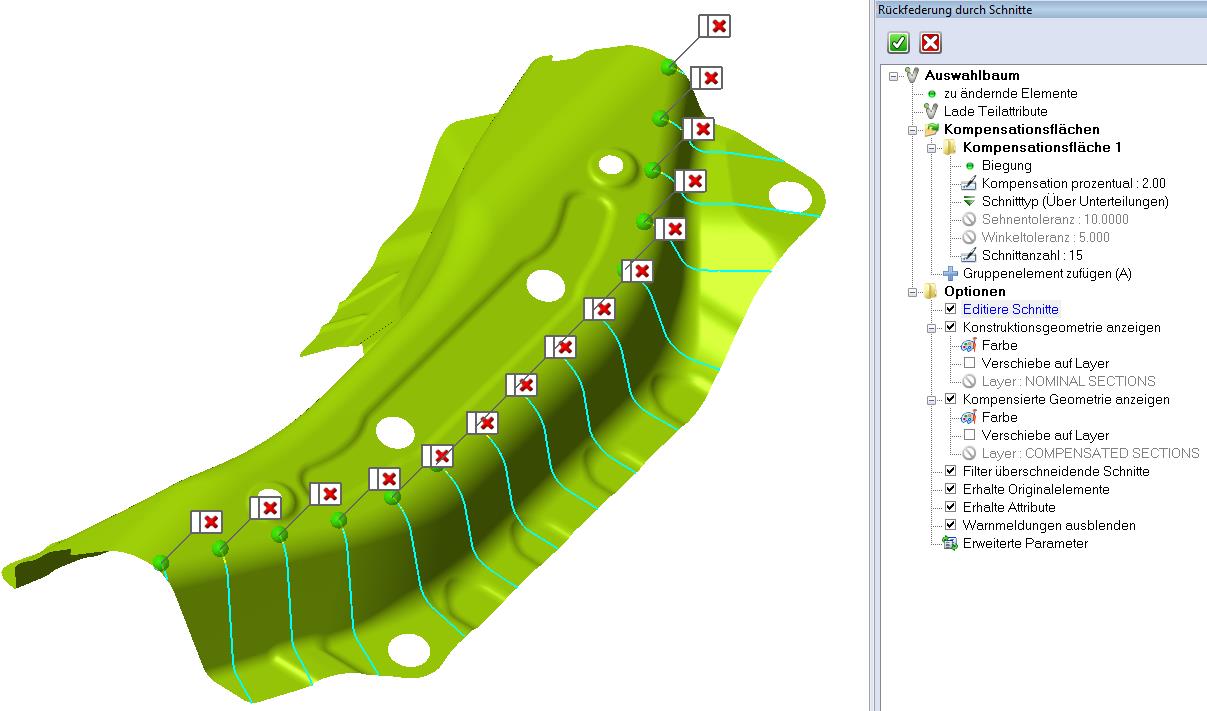Screen dimensions: 1207x711
Task: Select the Biegung tree entry
Action: (1006, 165)
